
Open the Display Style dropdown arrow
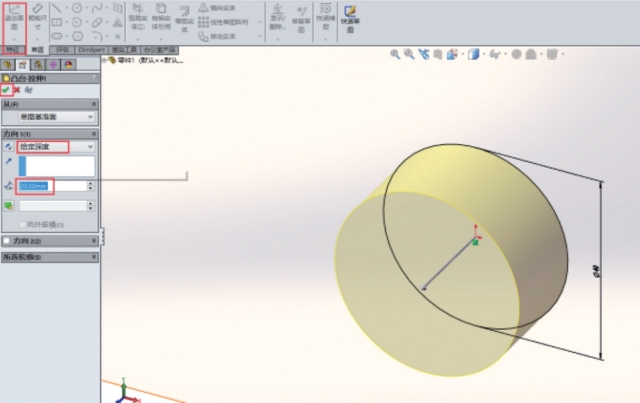tap(484, 54)
